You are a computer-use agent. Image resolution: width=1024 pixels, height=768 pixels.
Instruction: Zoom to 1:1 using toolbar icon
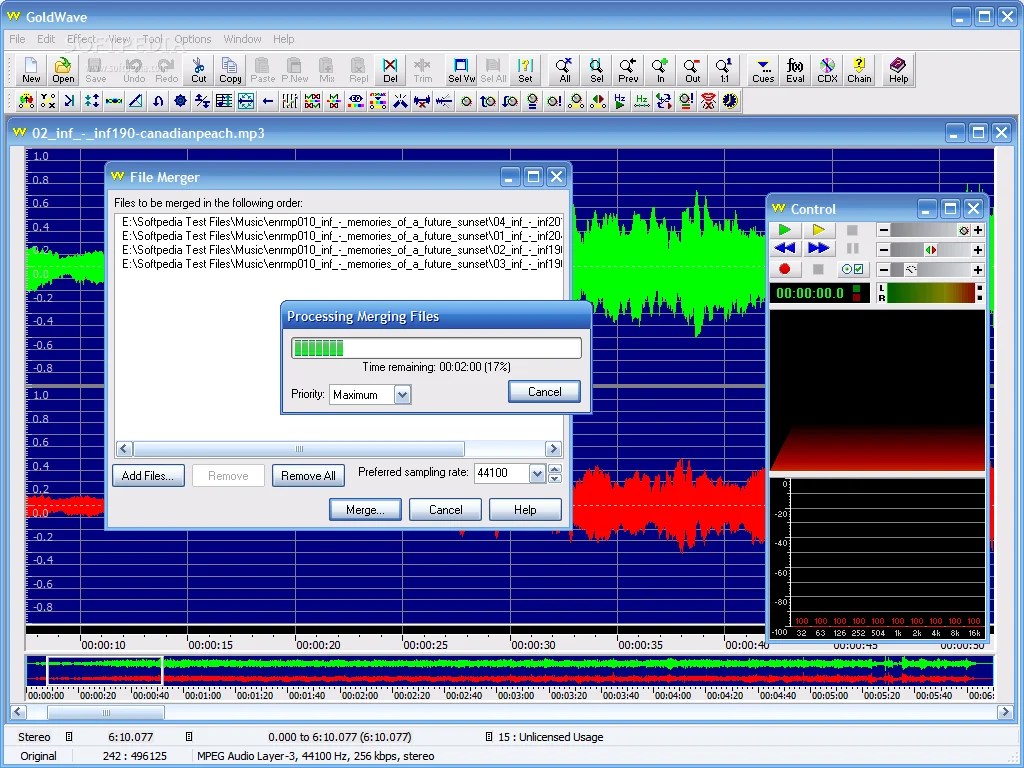pos(723,69)
